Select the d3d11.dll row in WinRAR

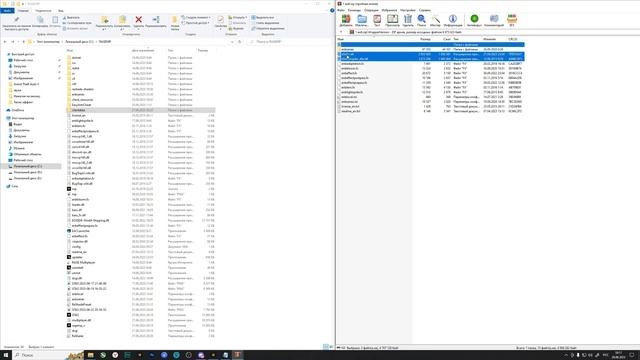[431, 54]
